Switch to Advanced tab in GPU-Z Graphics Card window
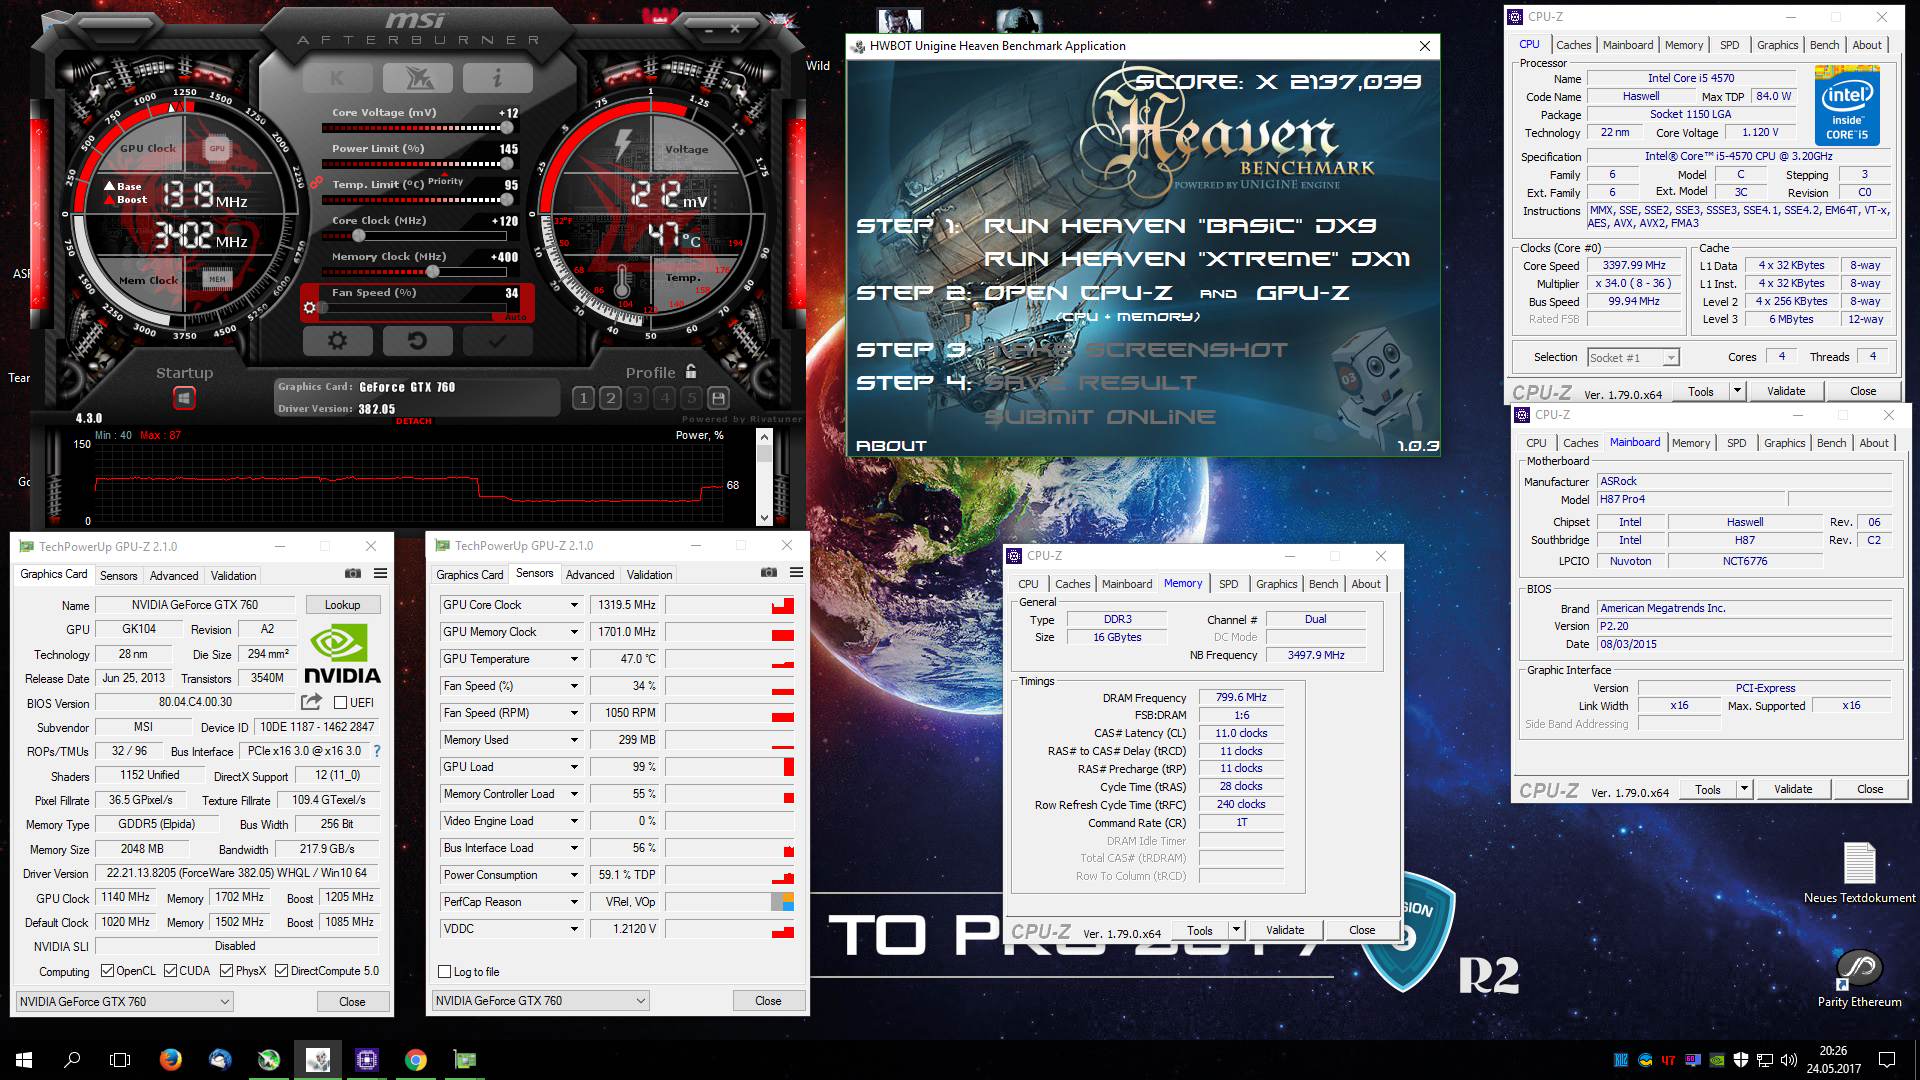The height and width of the screenshot is (1080, 1920). coord(174,575)
